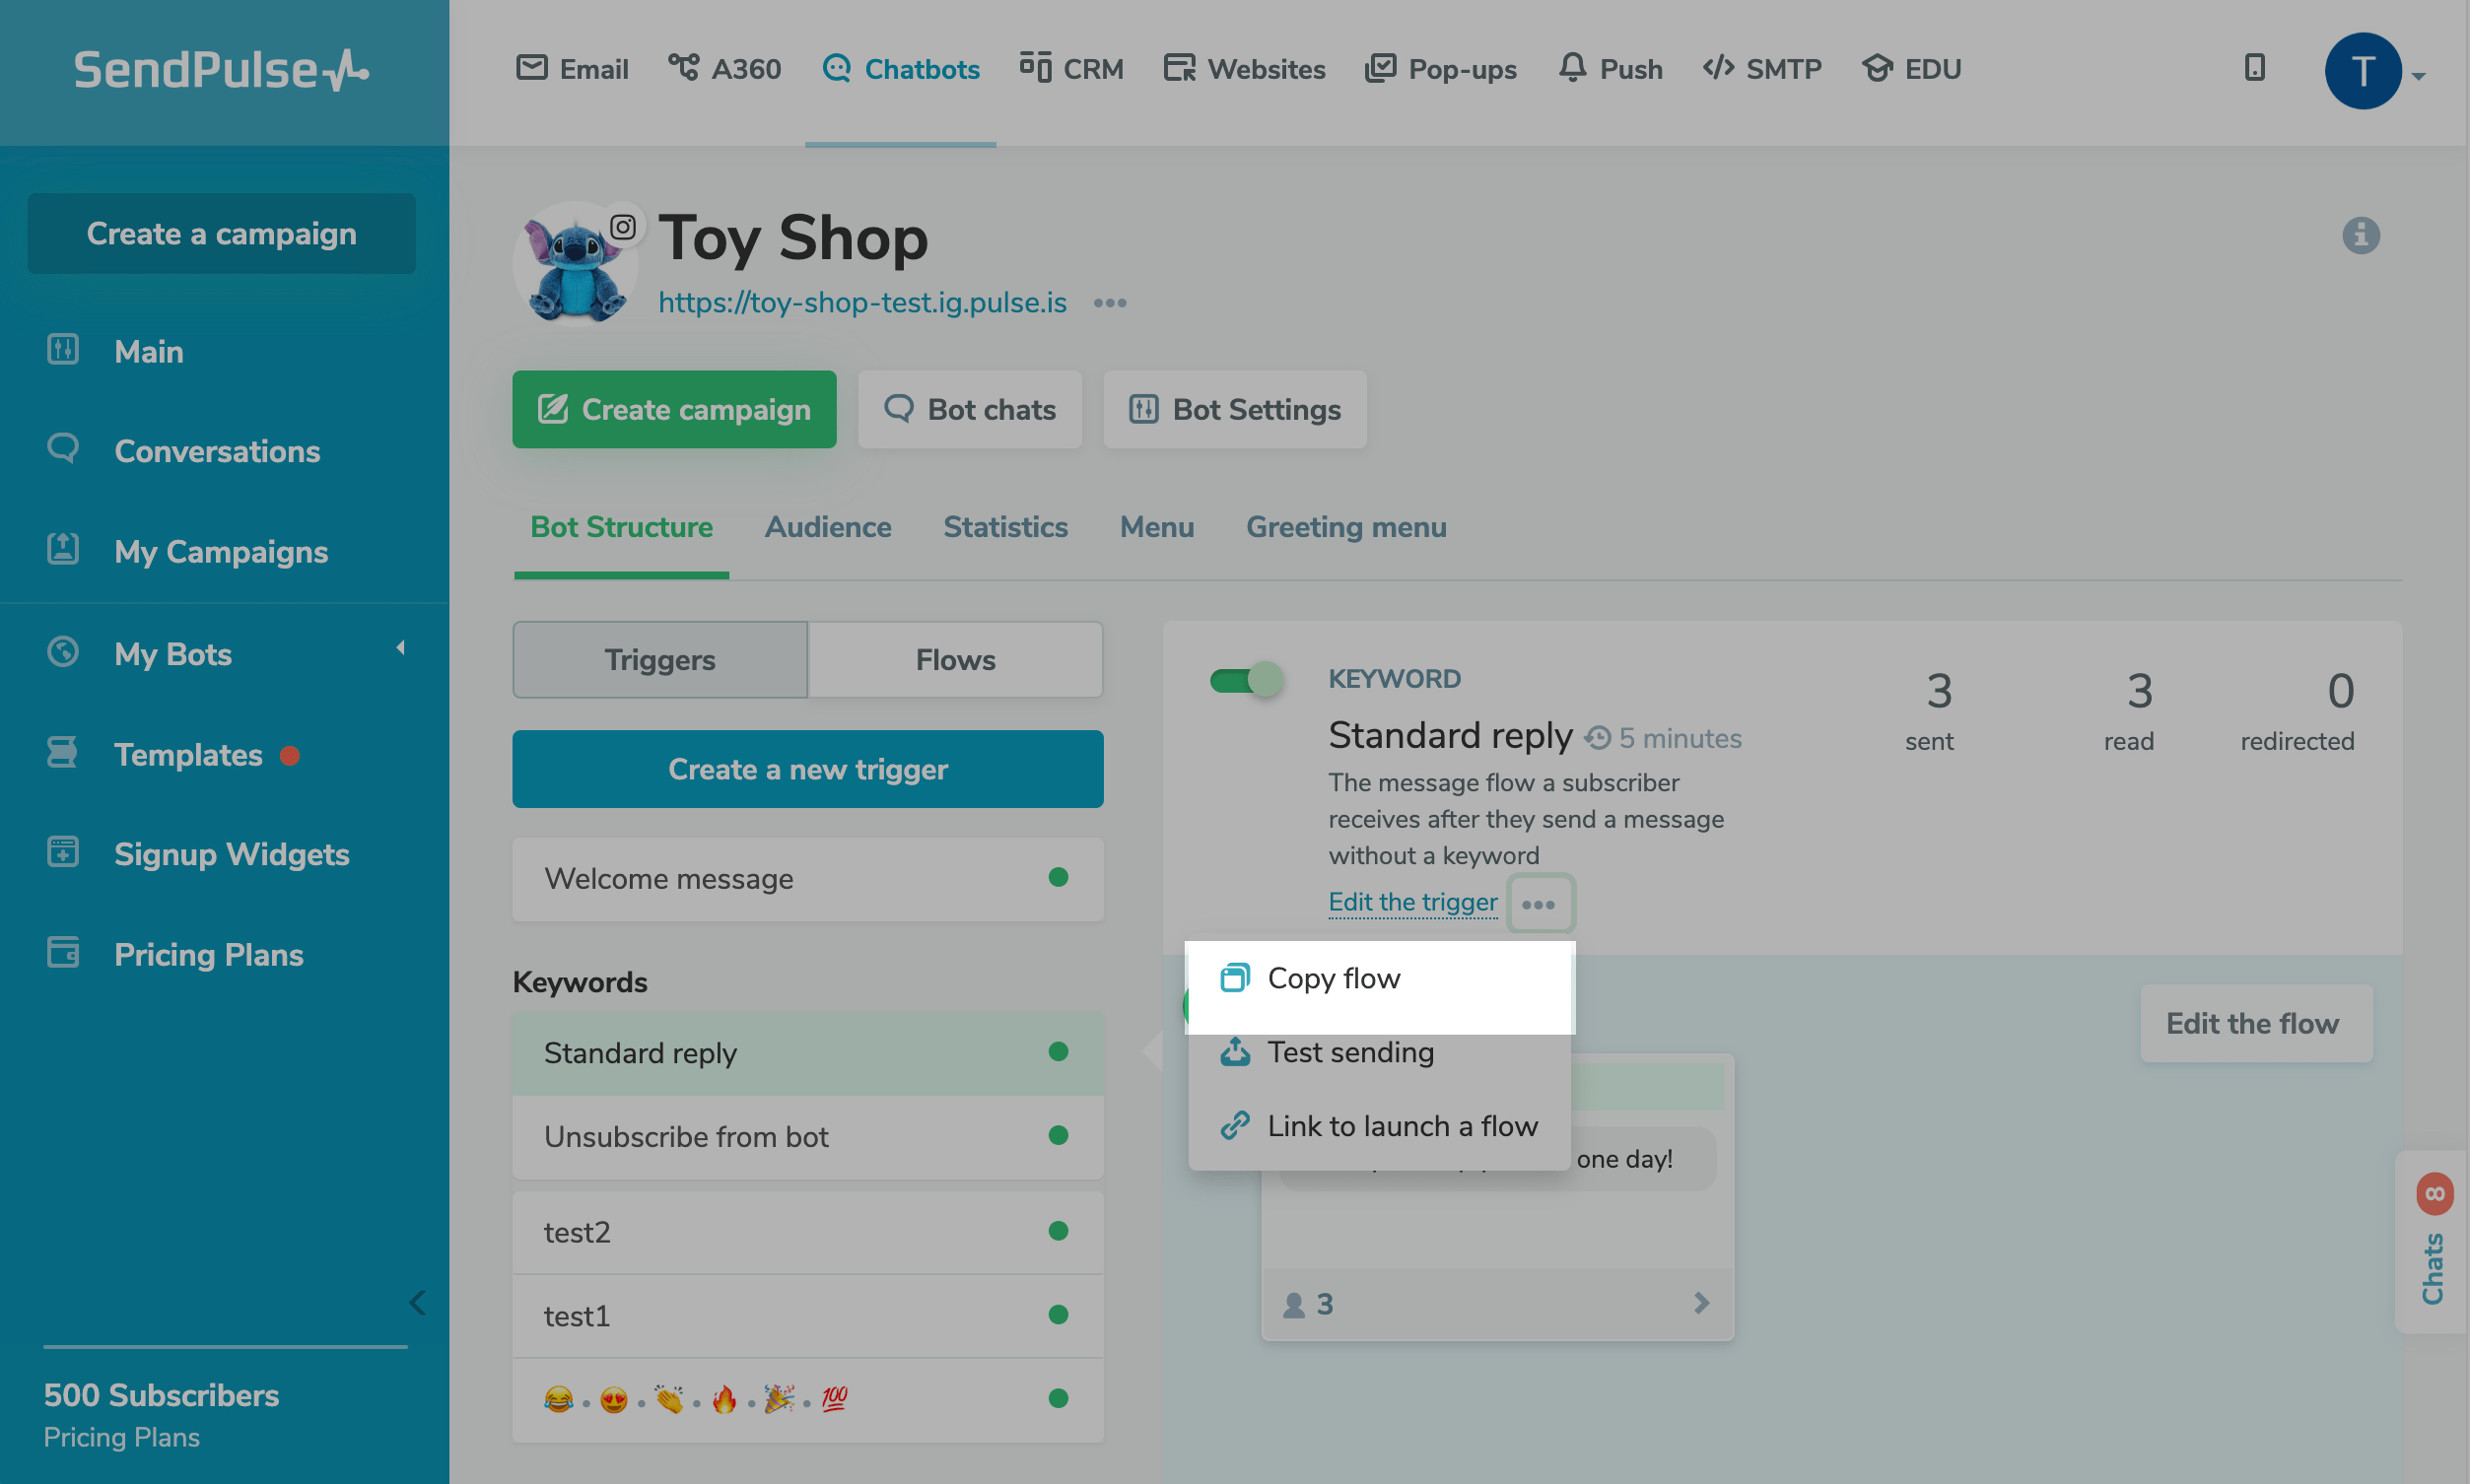Image resolution: width=2470 pixels, height=1484 pixels.
Task: Click the bot info icon top right
Action: click(2359, 235)
